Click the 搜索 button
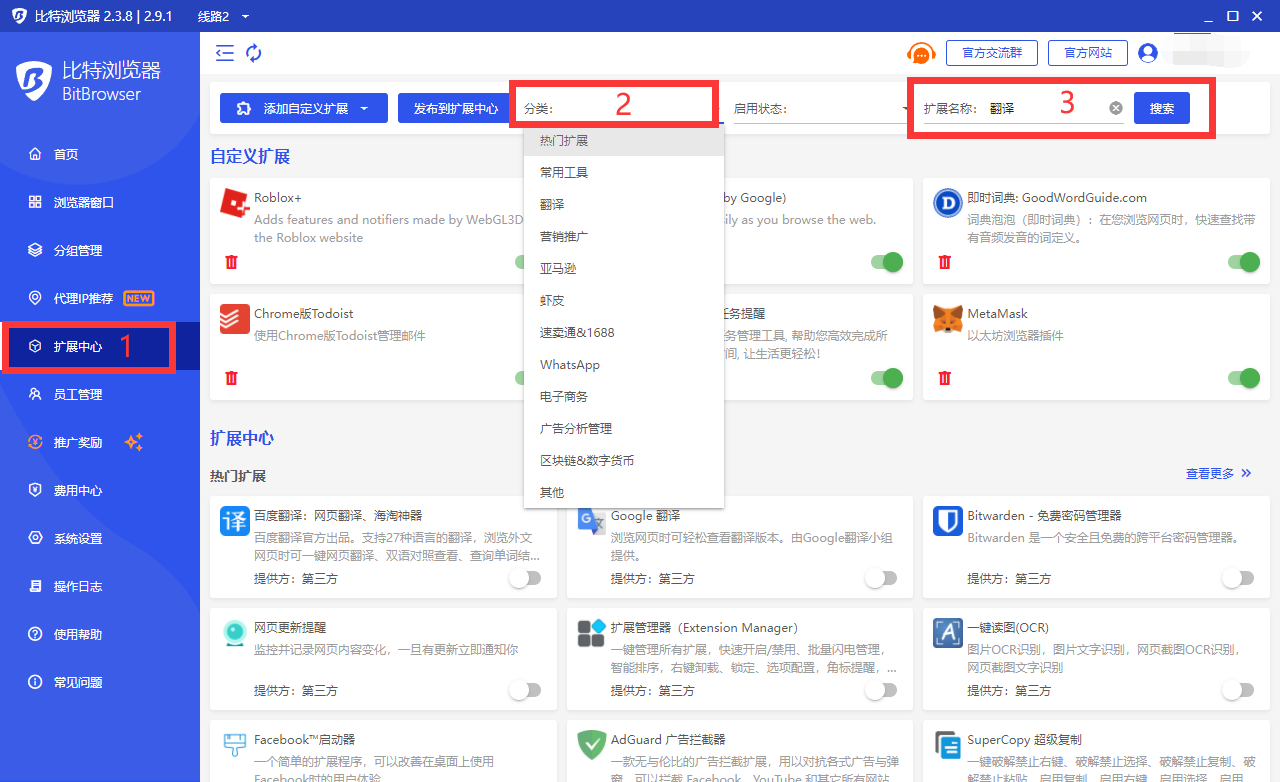 pyautogui.click(x=1161, y=108)
